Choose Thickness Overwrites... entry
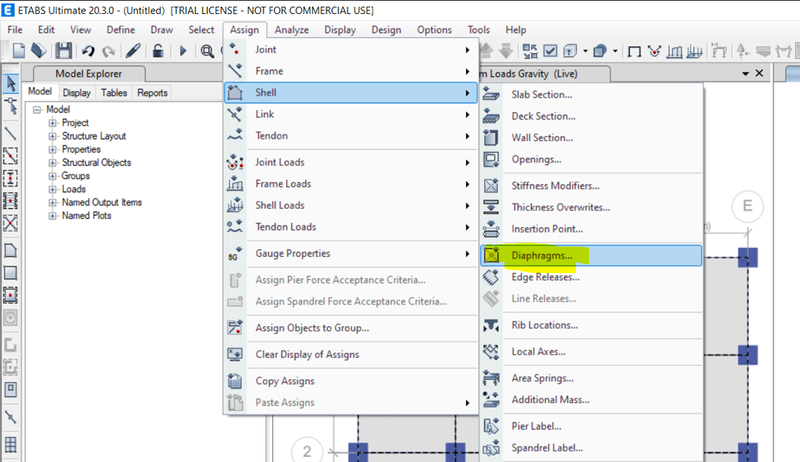 (591, 207)
